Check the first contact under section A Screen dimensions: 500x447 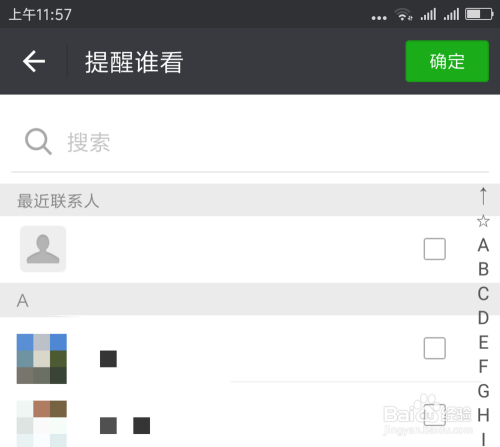[x=434, y=348]
